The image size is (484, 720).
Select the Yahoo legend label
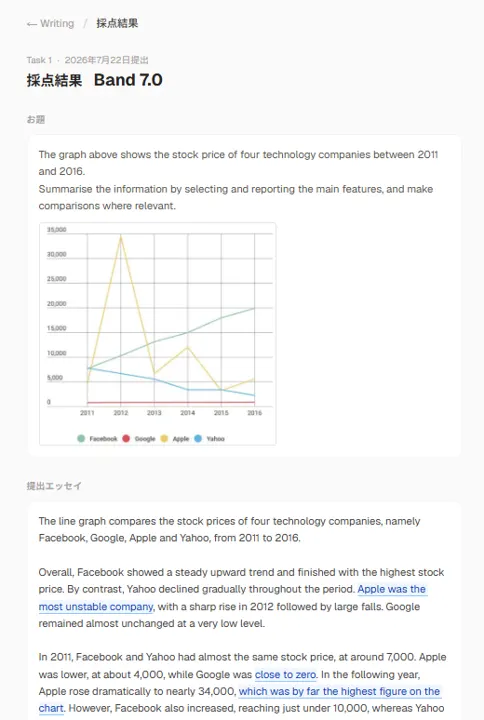215,439
